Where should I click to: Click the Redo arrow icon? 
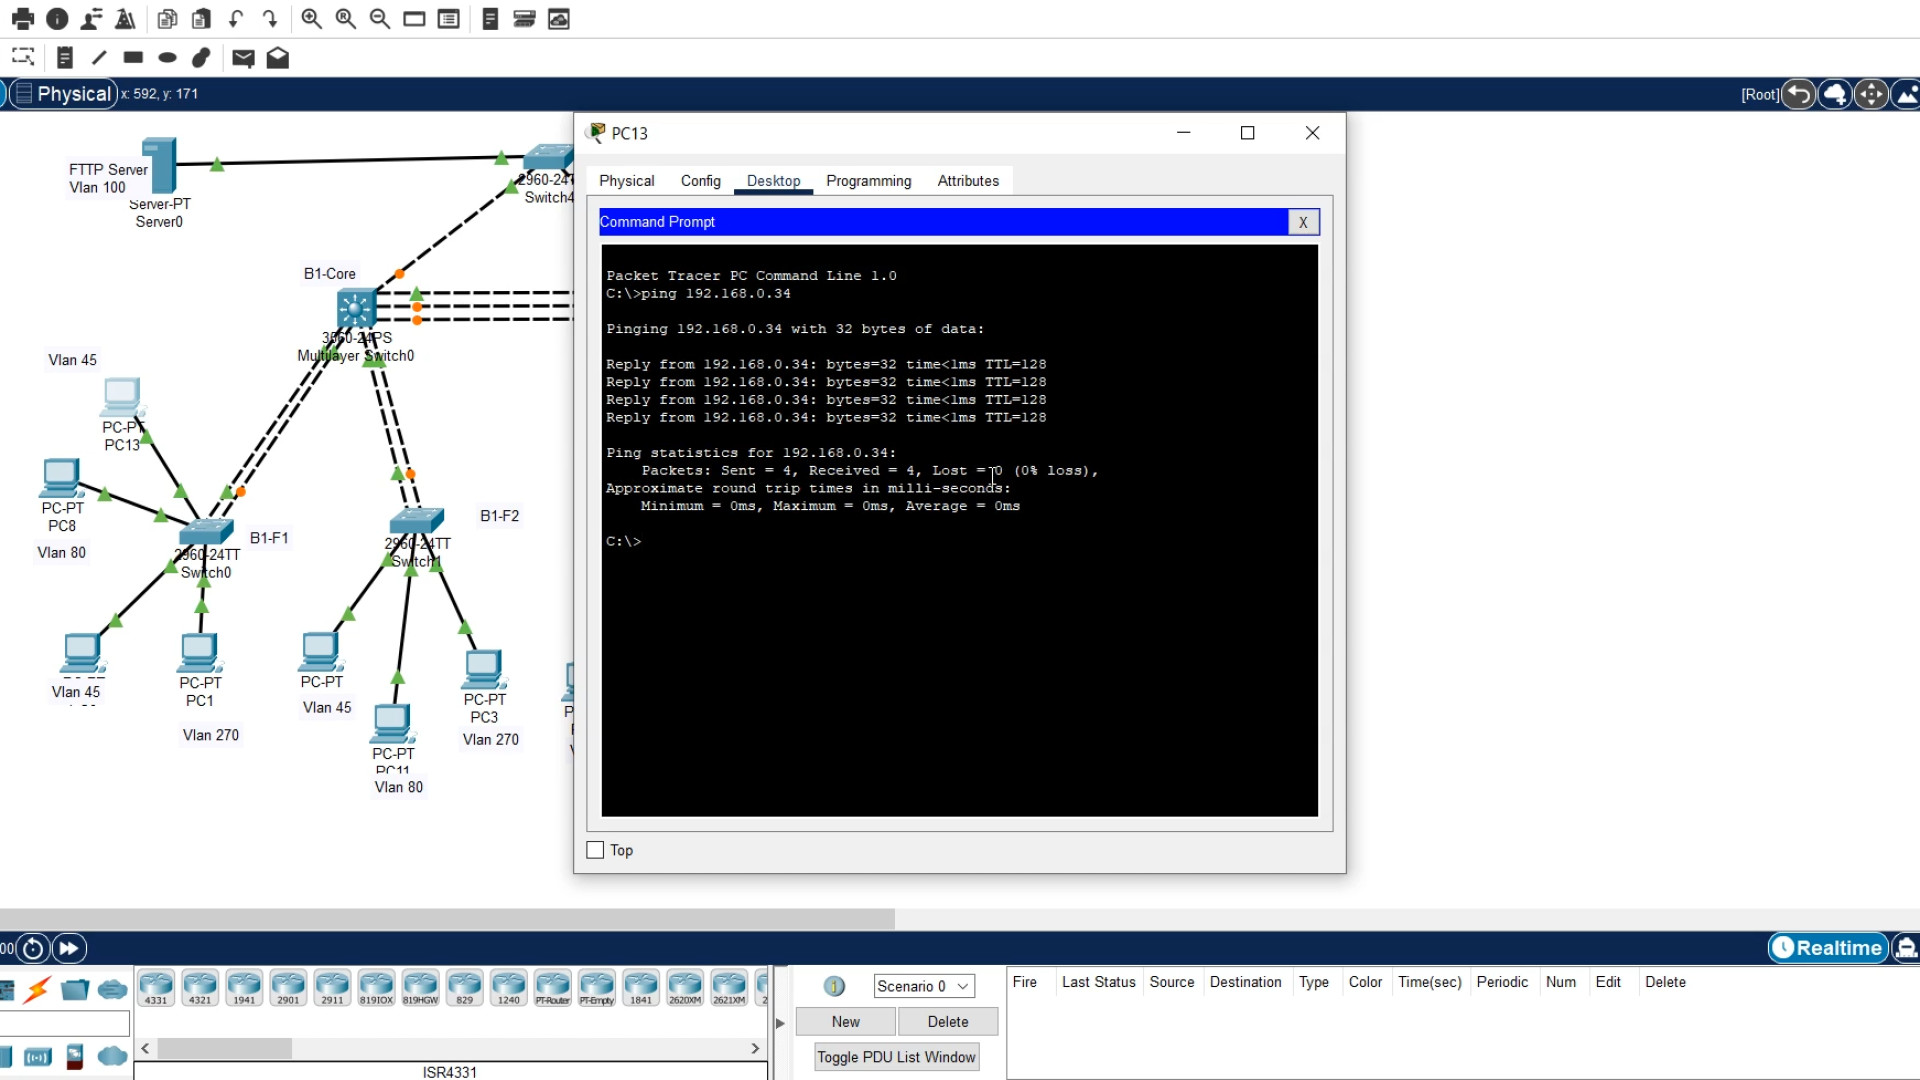pos(270,19)
